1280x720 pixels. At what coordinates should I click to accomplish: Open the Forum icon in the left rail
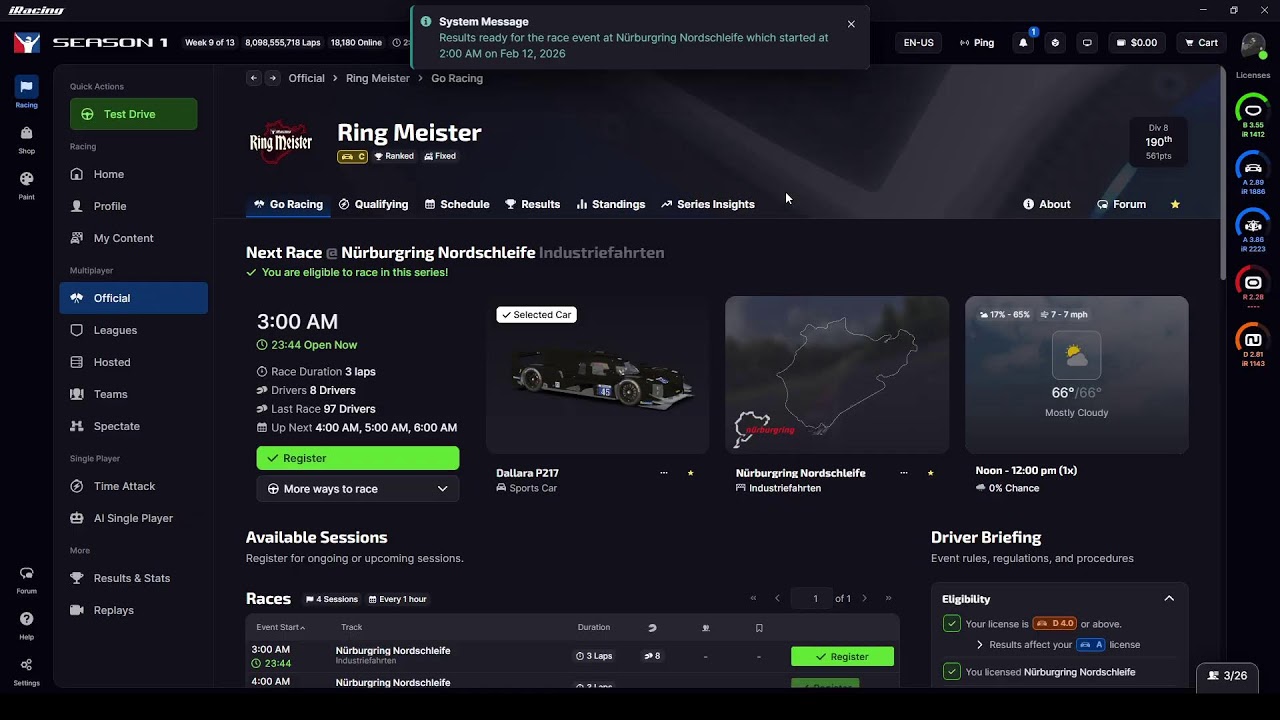click(x=26, y=578)
